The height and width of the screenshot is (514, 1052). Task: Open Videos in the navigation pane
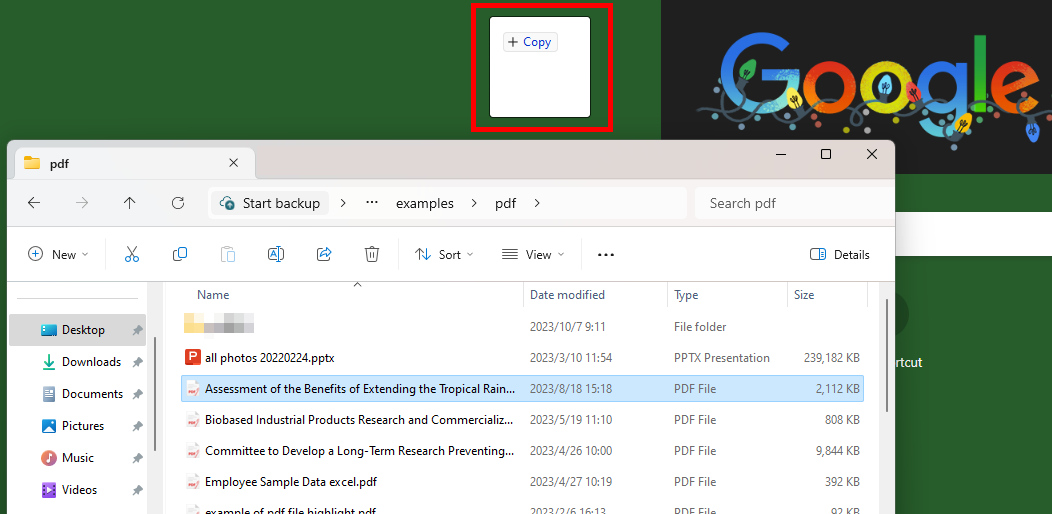click(77, 490)
